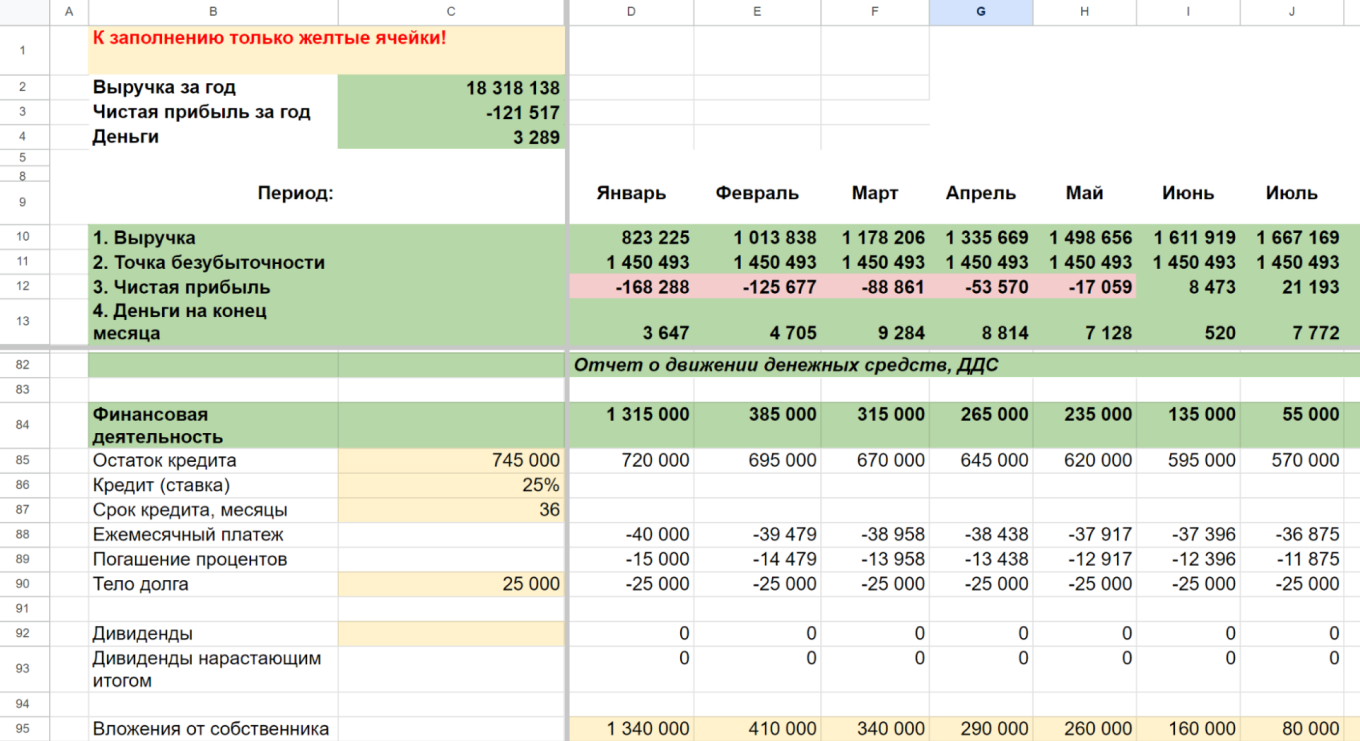The image size is (1360, 741).
Task: Click the Период: label cell
Action: (295, 194)
